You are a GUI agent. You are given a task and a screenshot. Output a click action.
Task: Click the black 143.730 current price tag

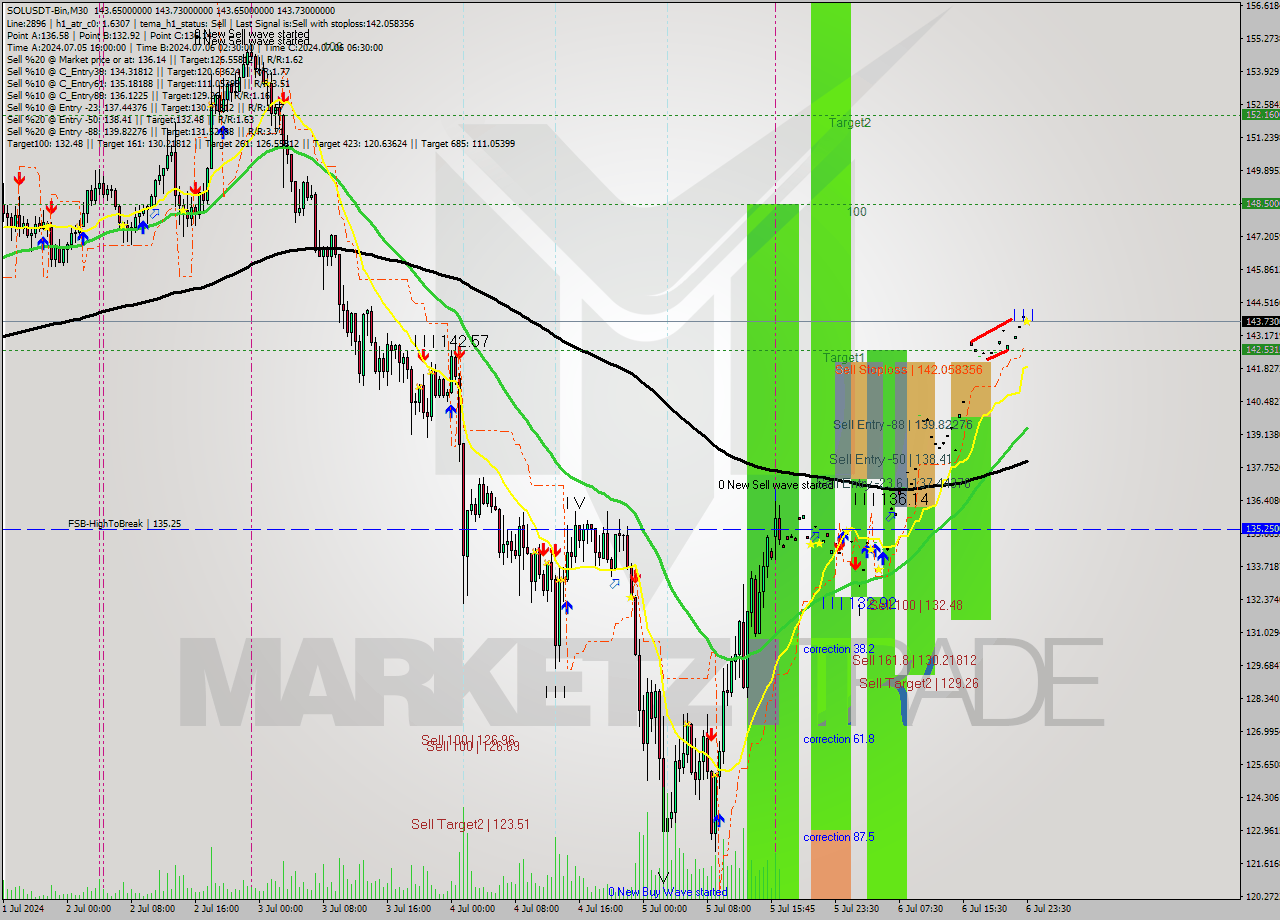point(1261,321)
